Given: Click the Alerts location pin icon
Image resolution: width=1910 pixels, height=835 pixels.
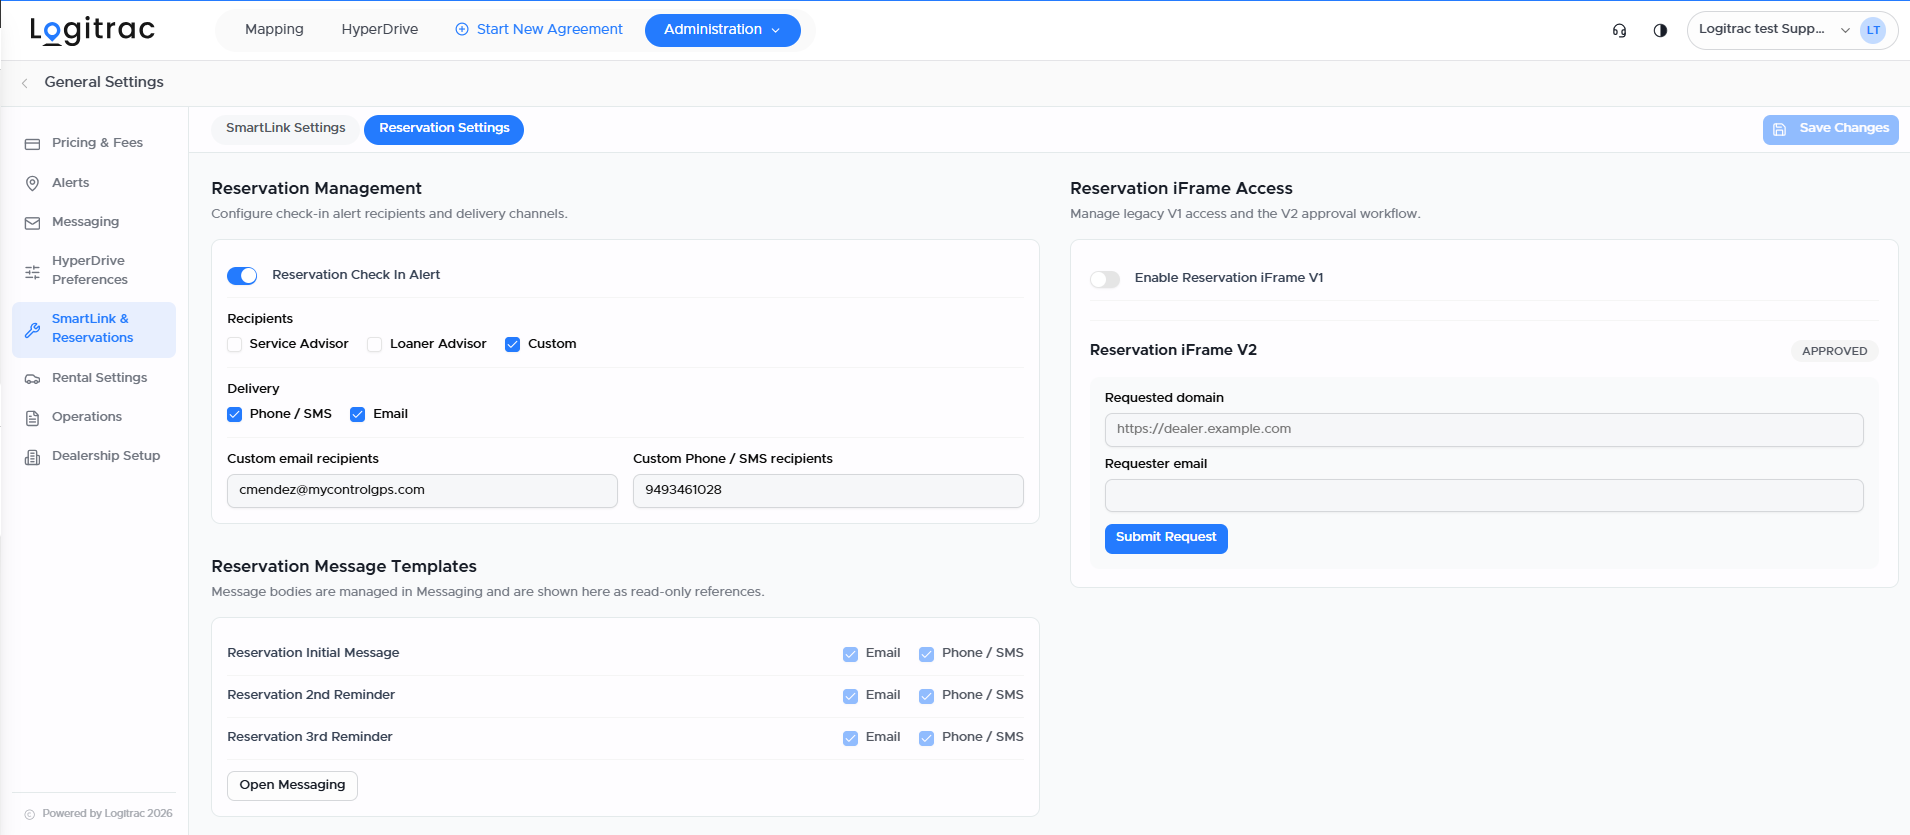Looking at the screenshot, I should tap(32, 183).
